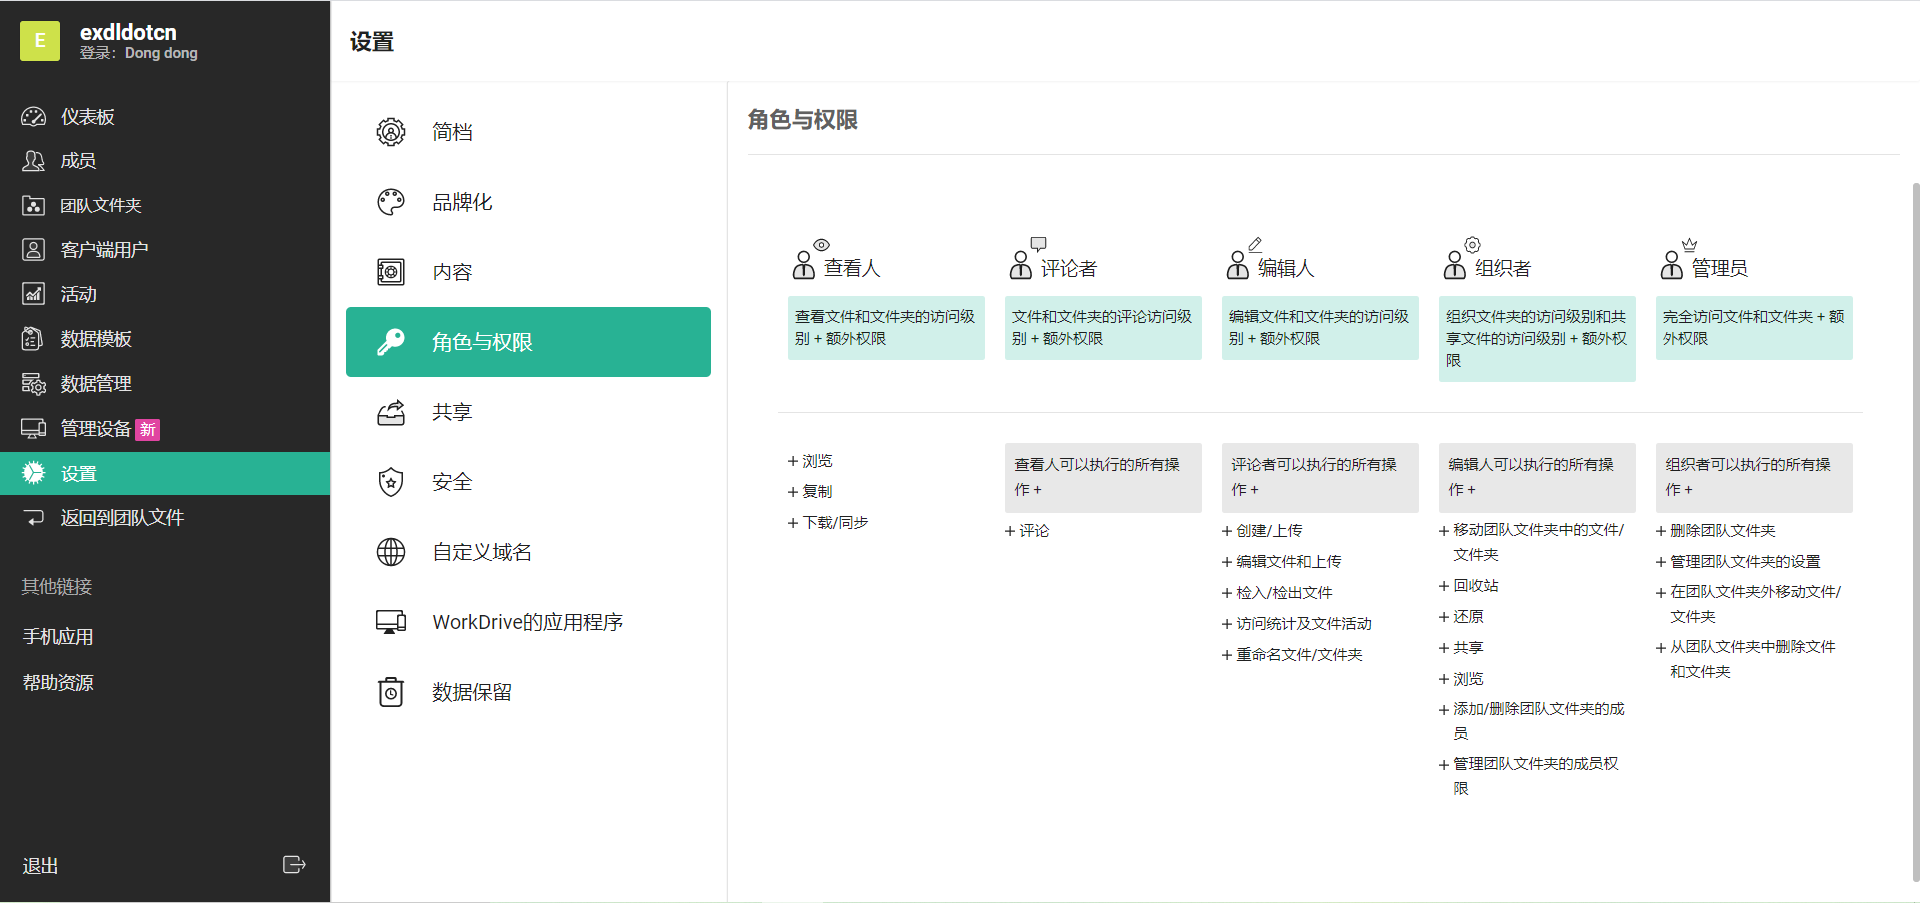Click the 手机应用 link

pyautogui.click(x=58, y=637)
